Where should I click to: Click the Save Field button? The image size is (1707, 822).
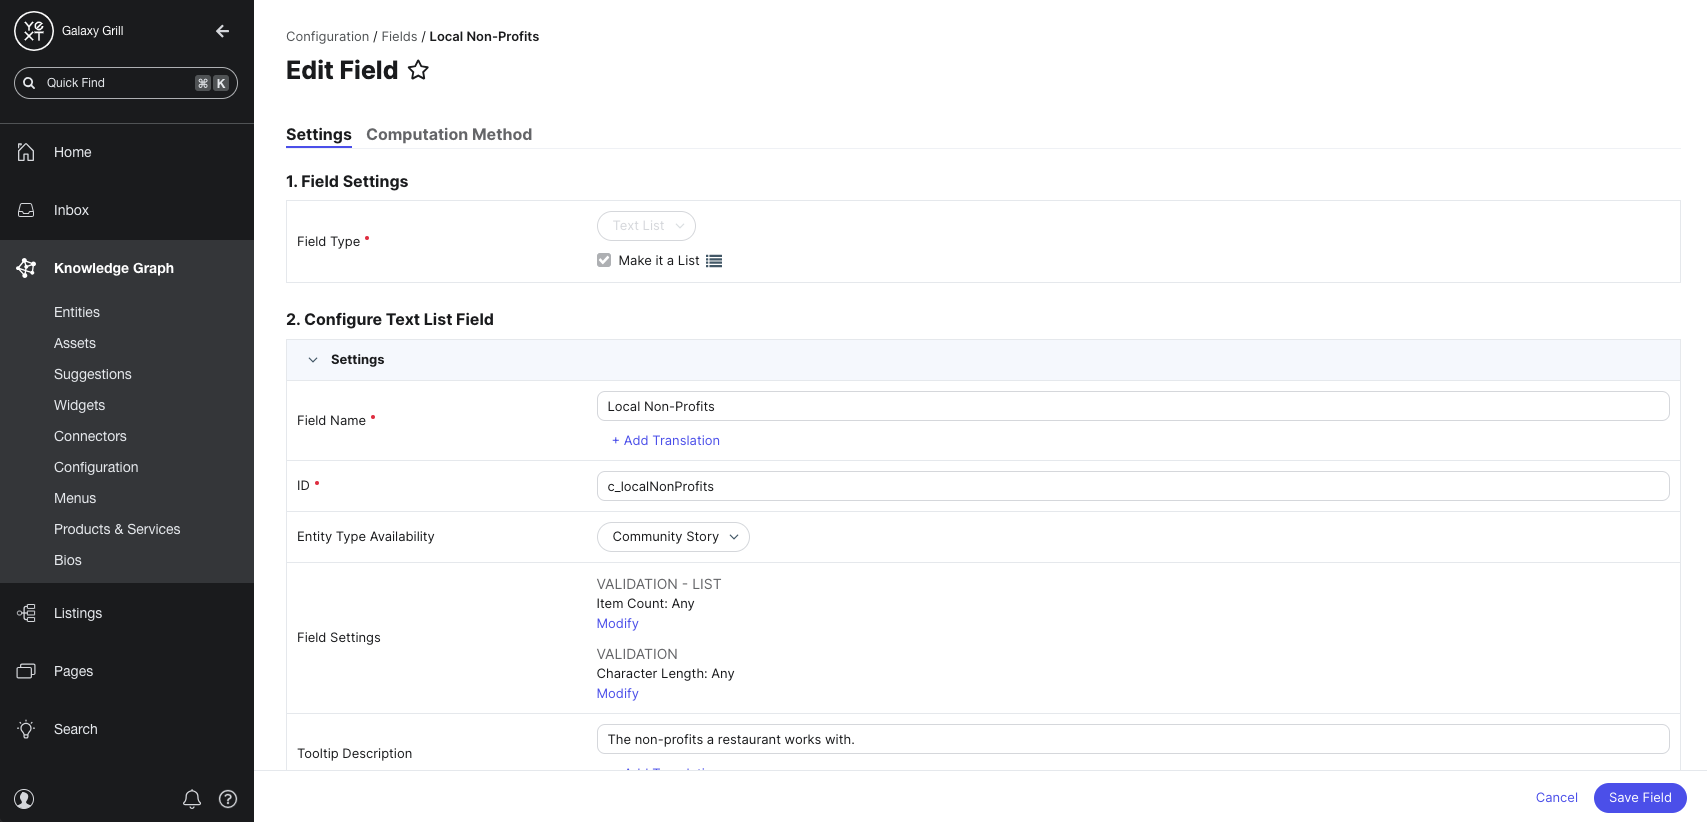click(1639, 797)
